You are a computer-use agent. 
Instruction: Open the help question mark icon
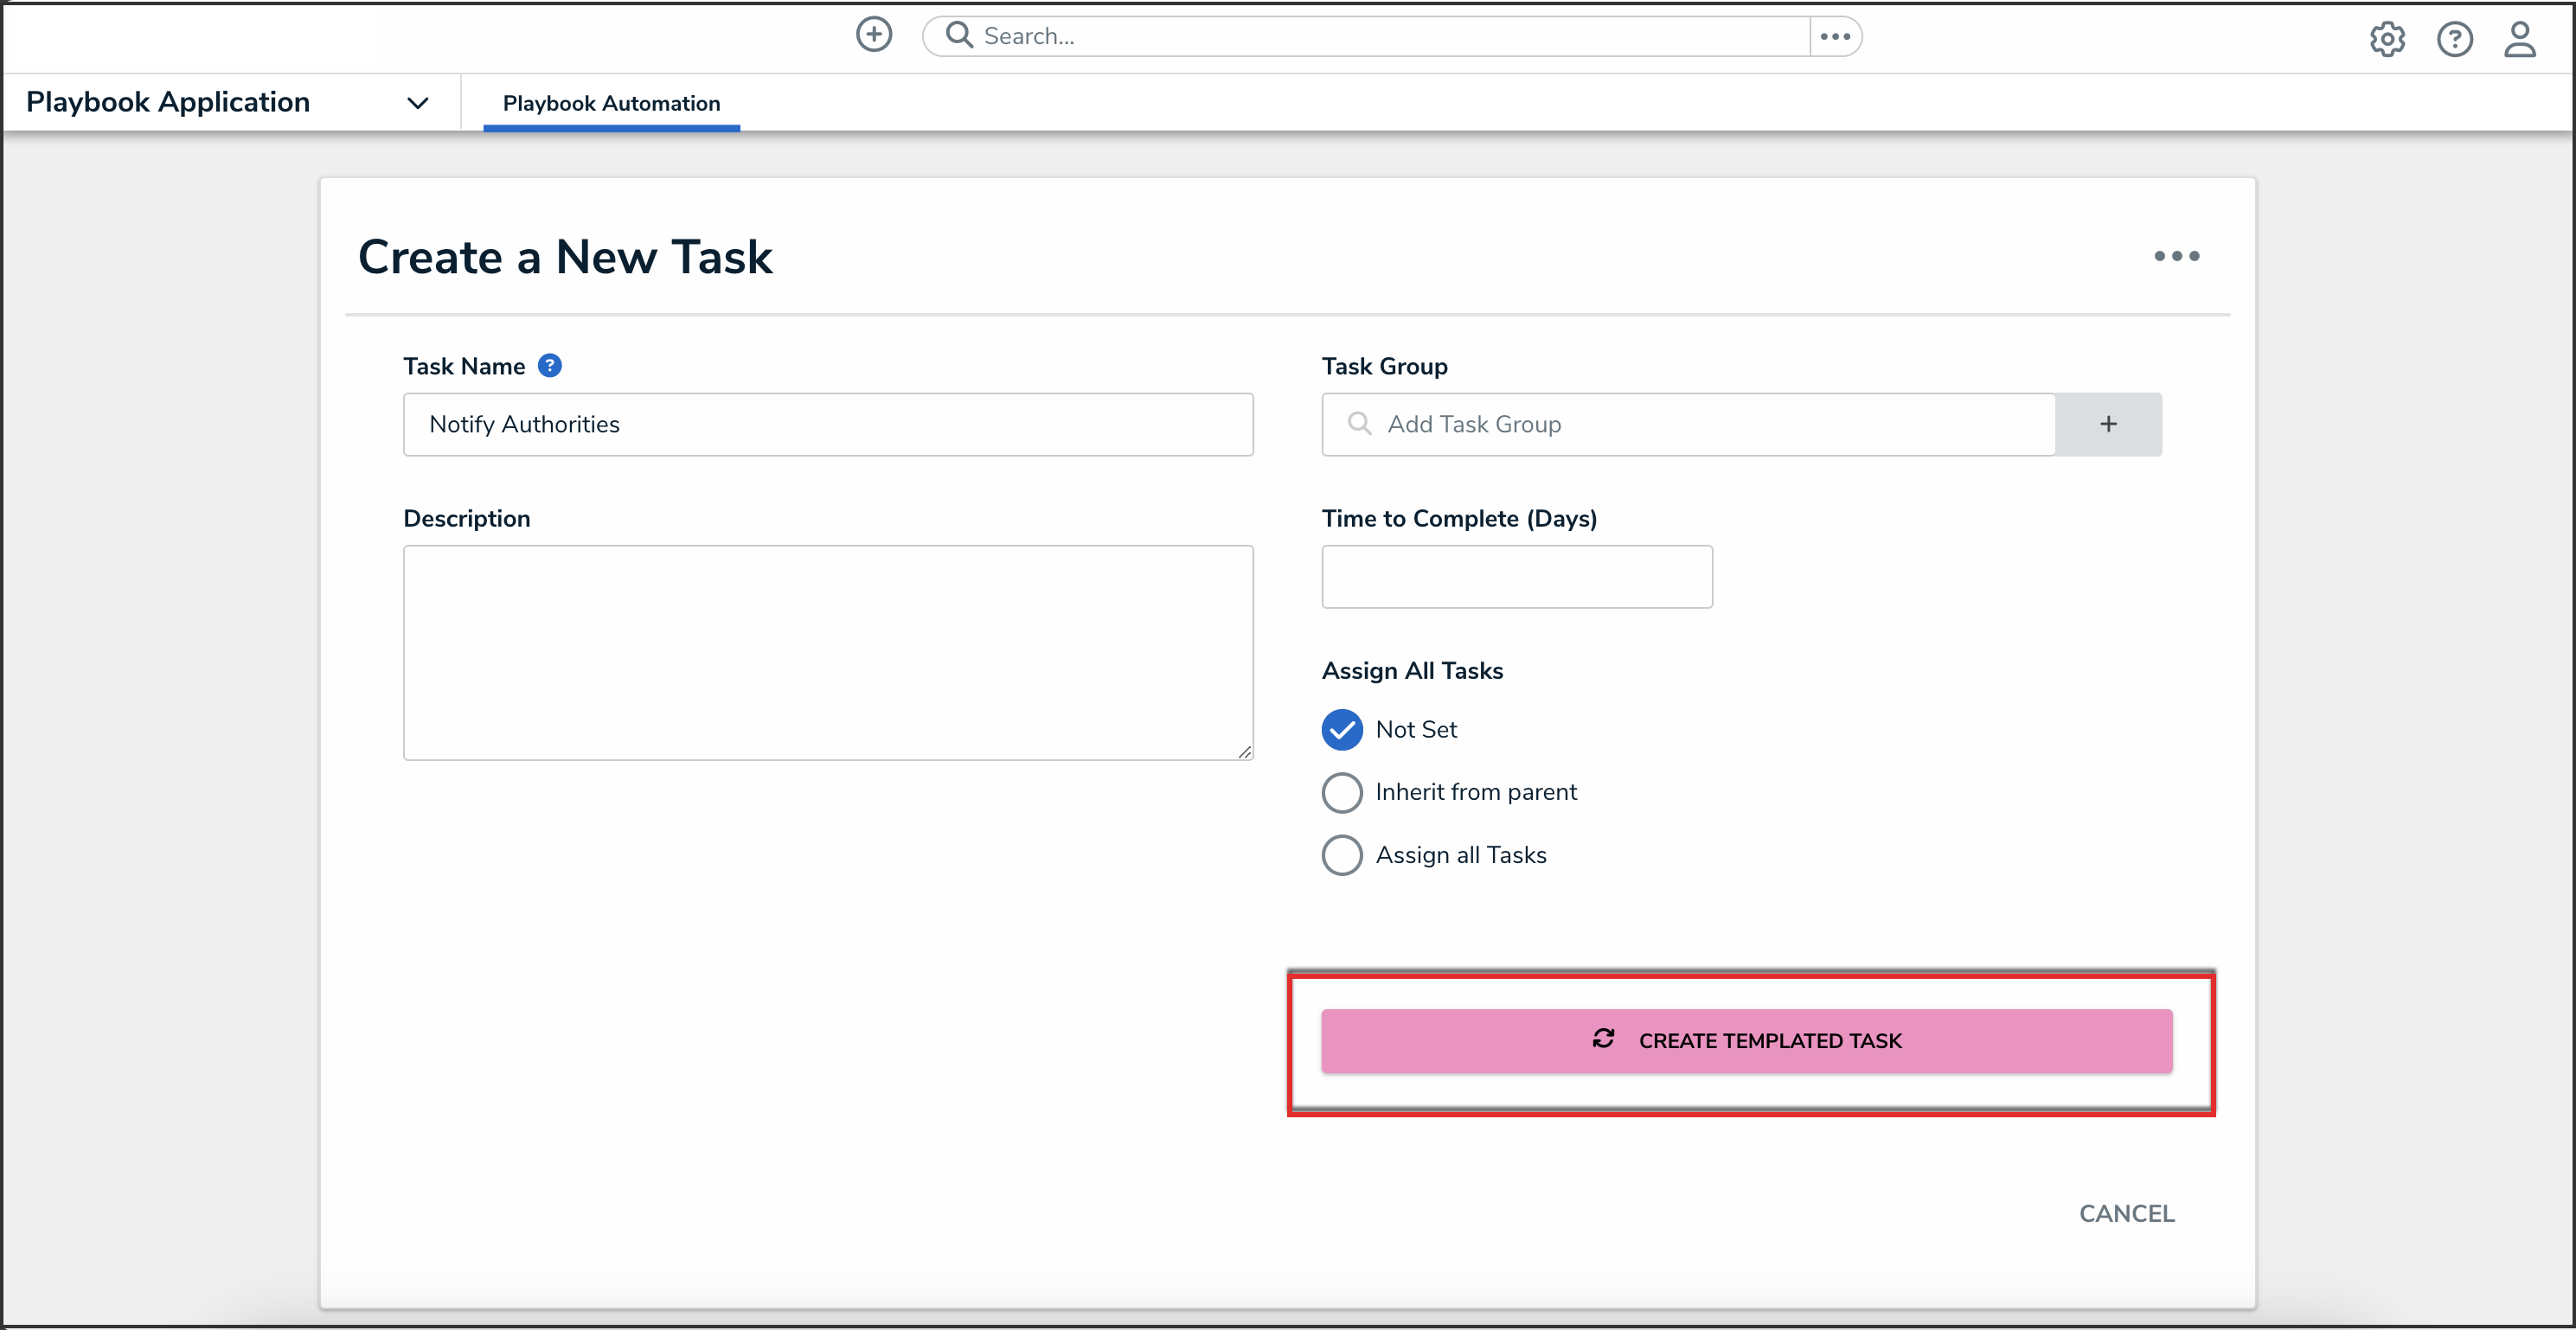click(x=2453, y=40)
